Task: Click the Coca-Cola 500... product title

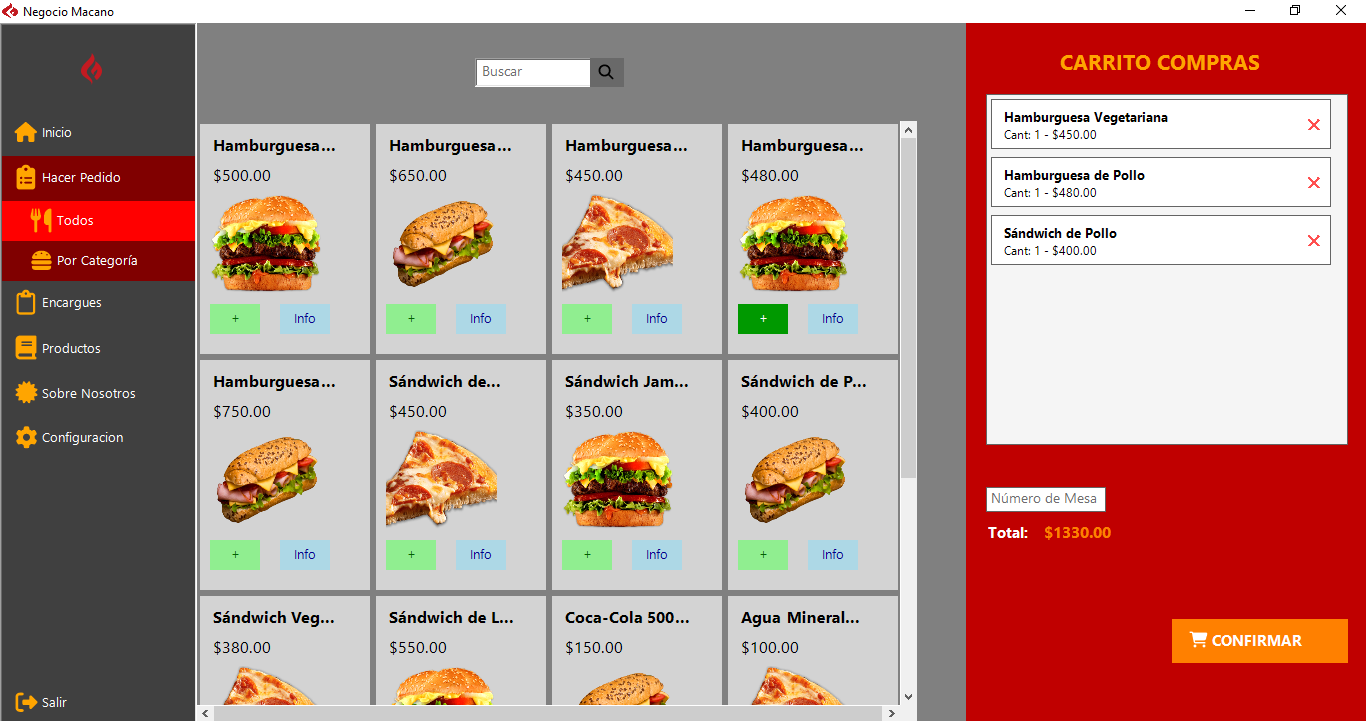Action: (x=627, y=618)
